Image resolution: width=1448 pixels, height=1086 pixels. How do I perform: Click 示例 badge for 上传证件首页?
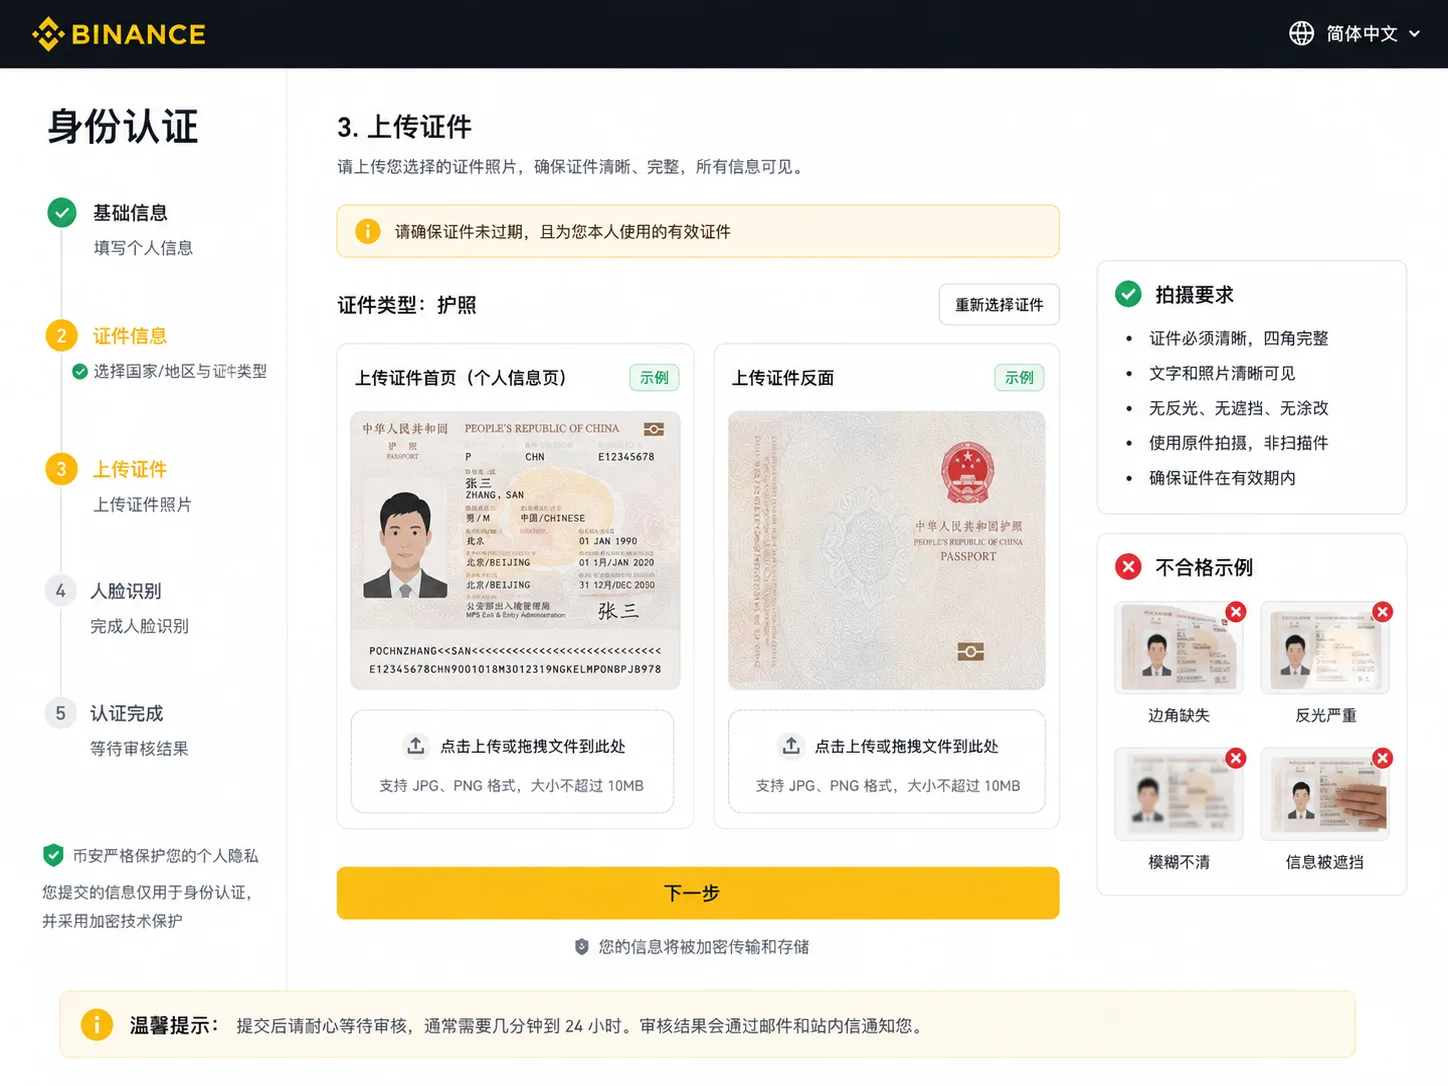(x=654, y=377)
